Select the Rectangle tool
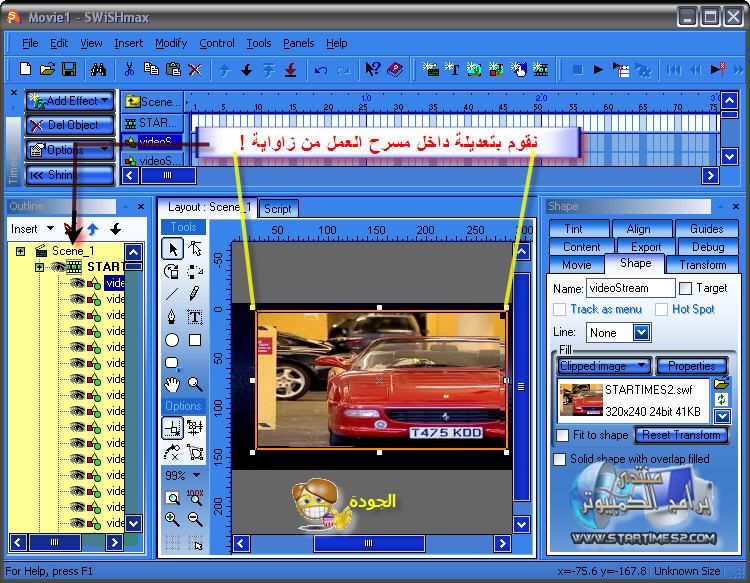 (195, 340)
